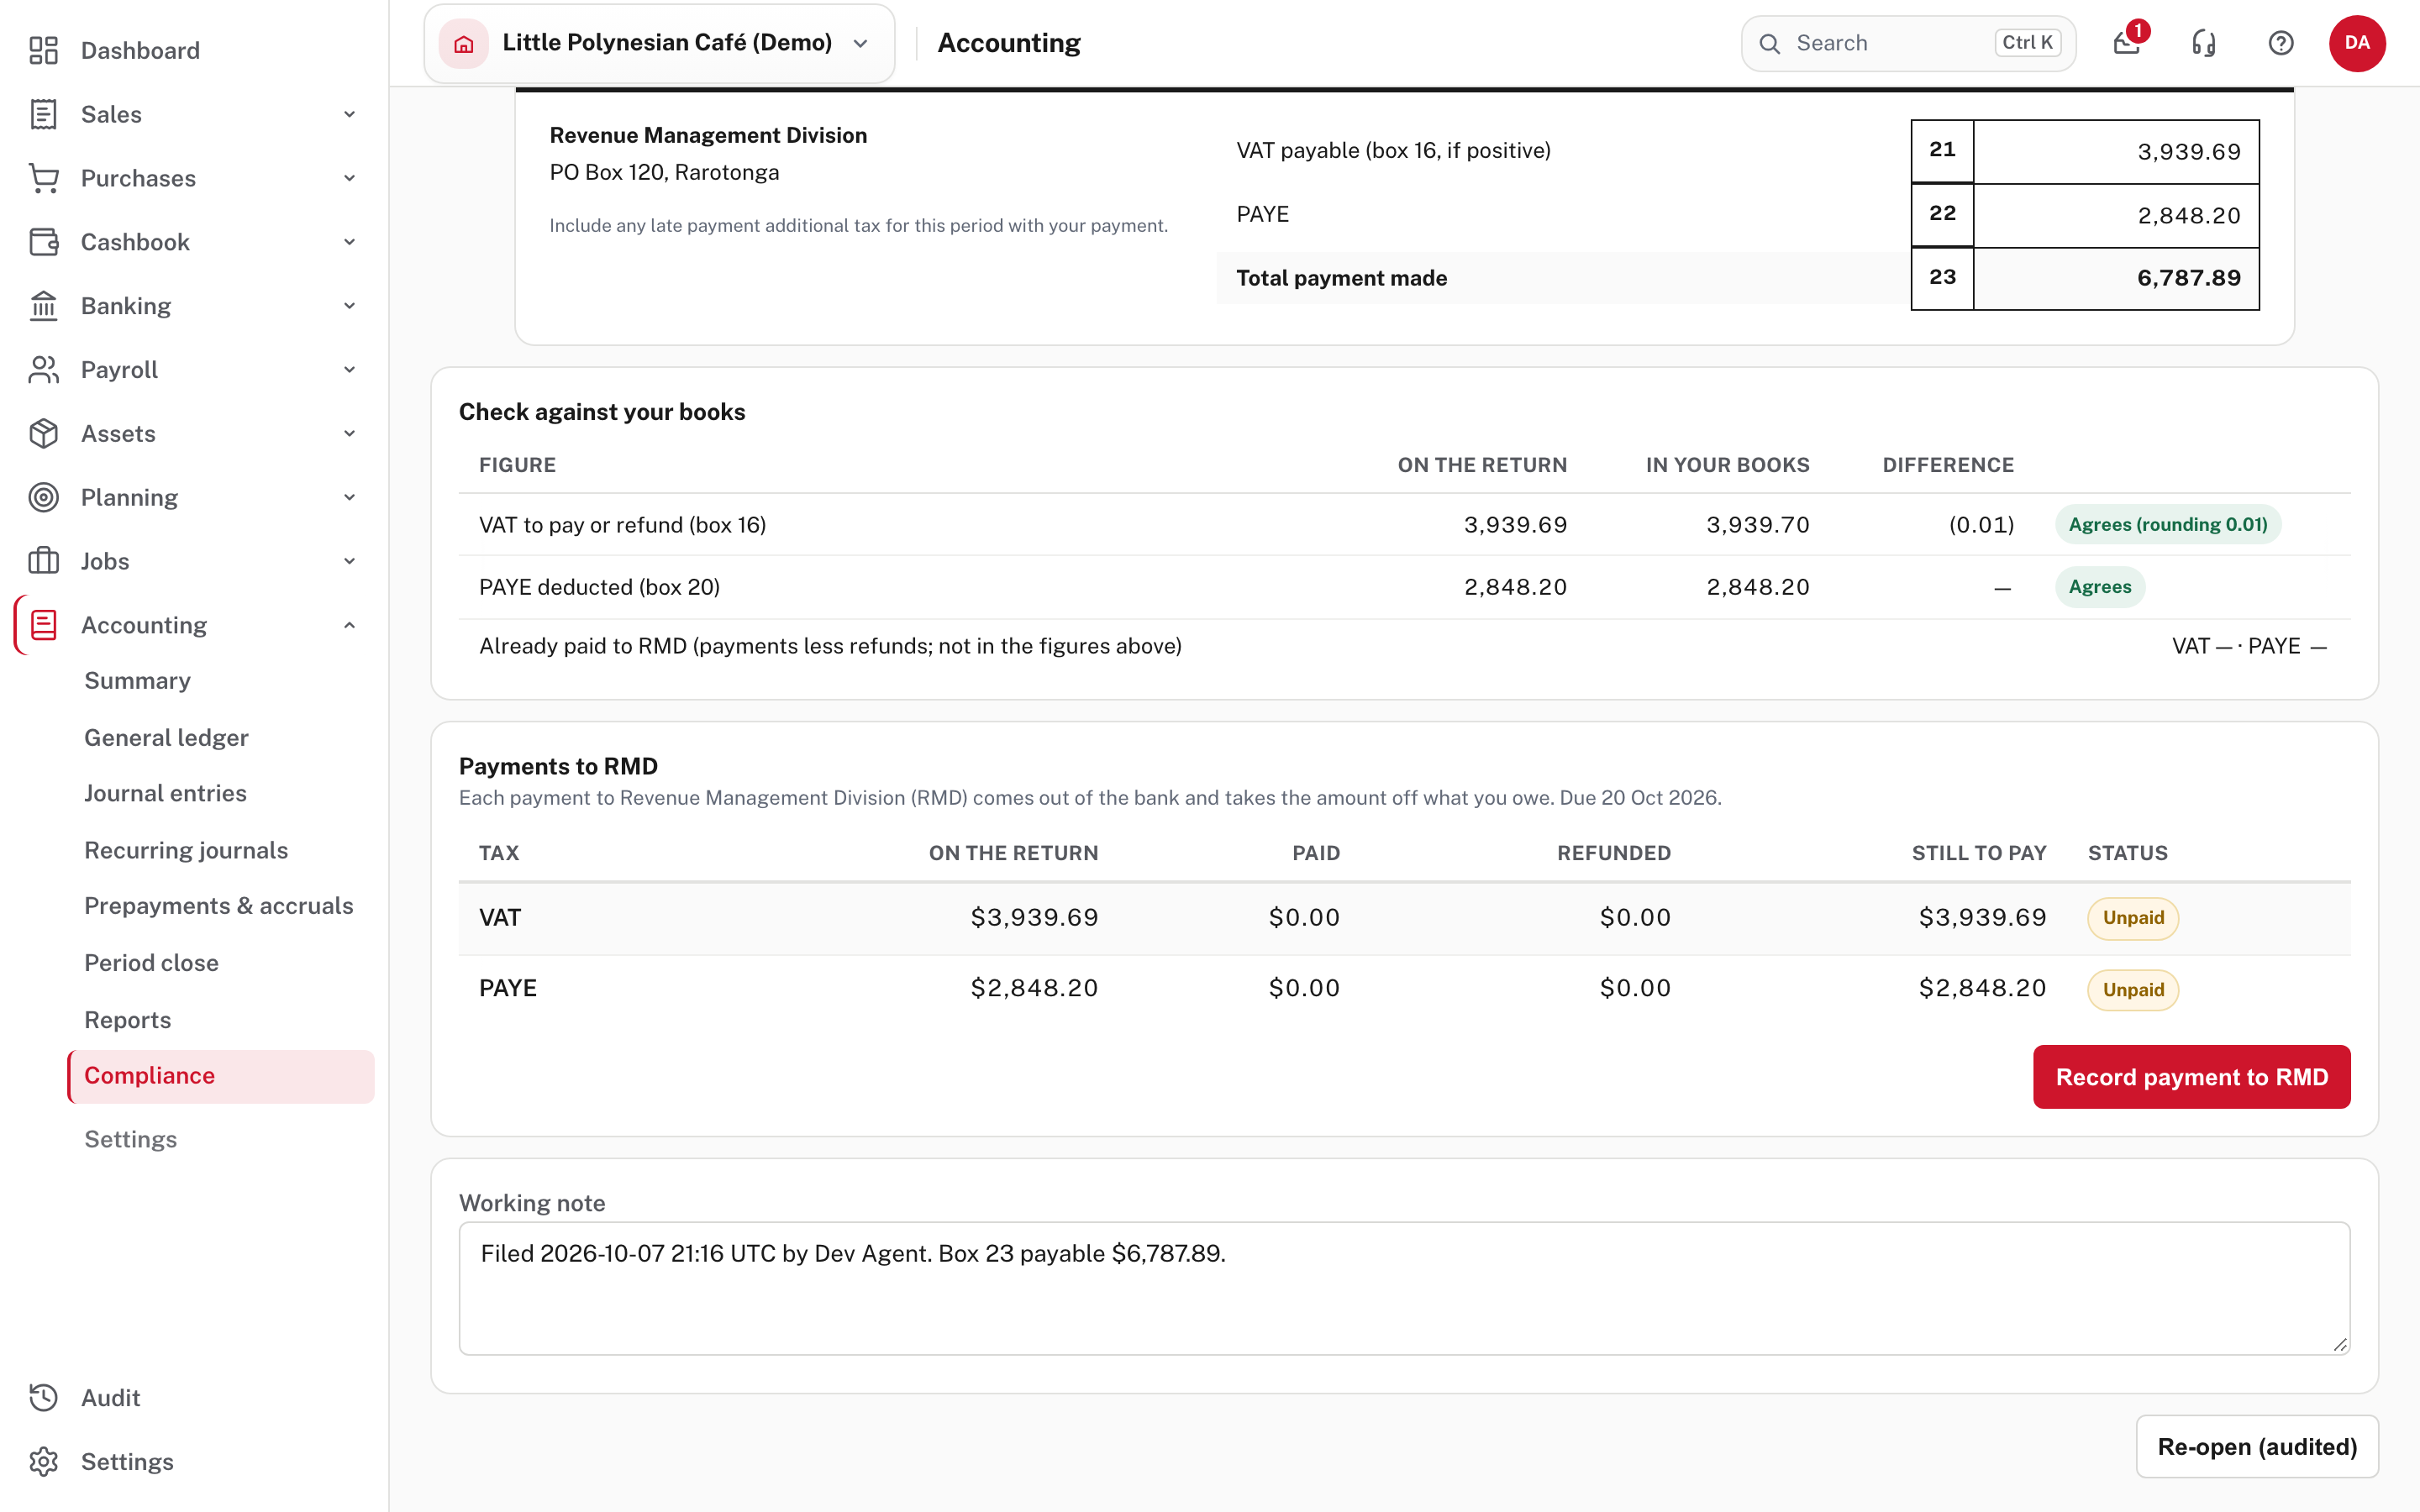Open the Audit history icon
The height and width of the screenshot is (1512, 2420).
coord(43,1397)
